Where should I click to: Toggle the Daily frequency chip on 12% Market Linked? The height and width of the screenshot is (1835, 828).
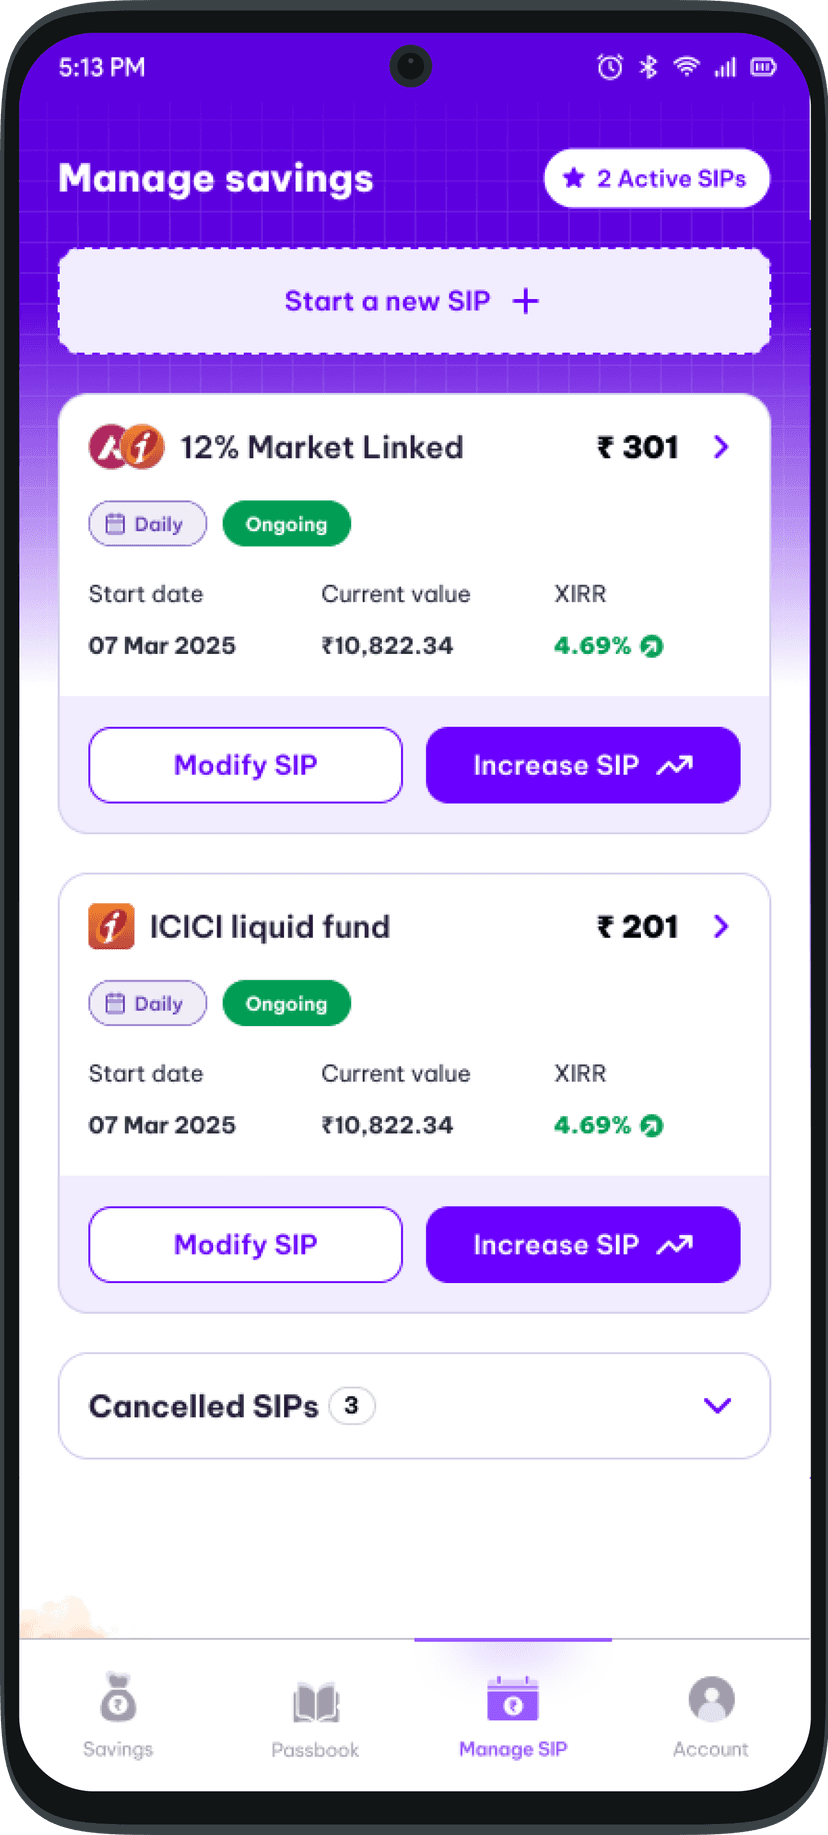pos(147,523)
